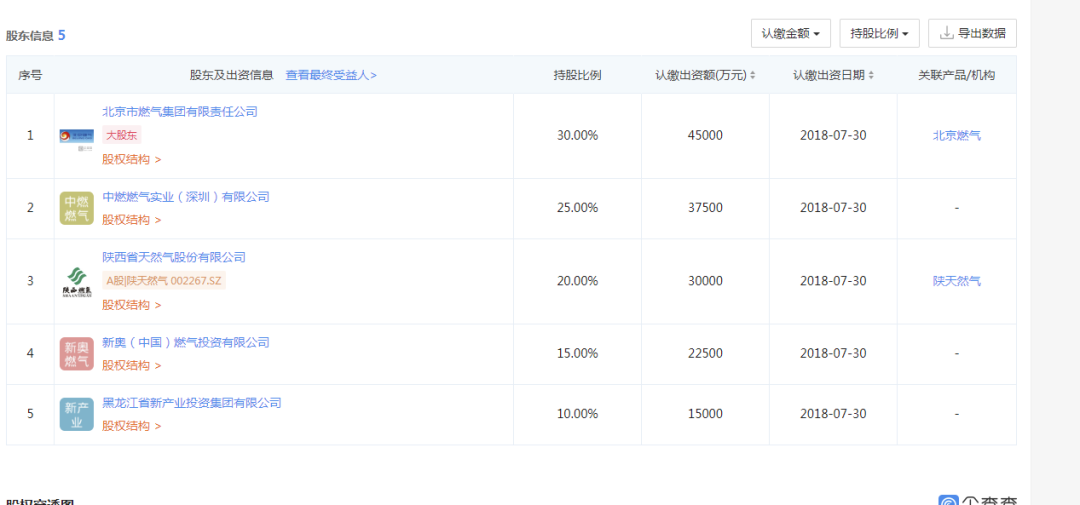The width and height of the screenshot is (1080, 505).
Task: Click the 中燃燃气 logo icon
Action: point(76,209)
